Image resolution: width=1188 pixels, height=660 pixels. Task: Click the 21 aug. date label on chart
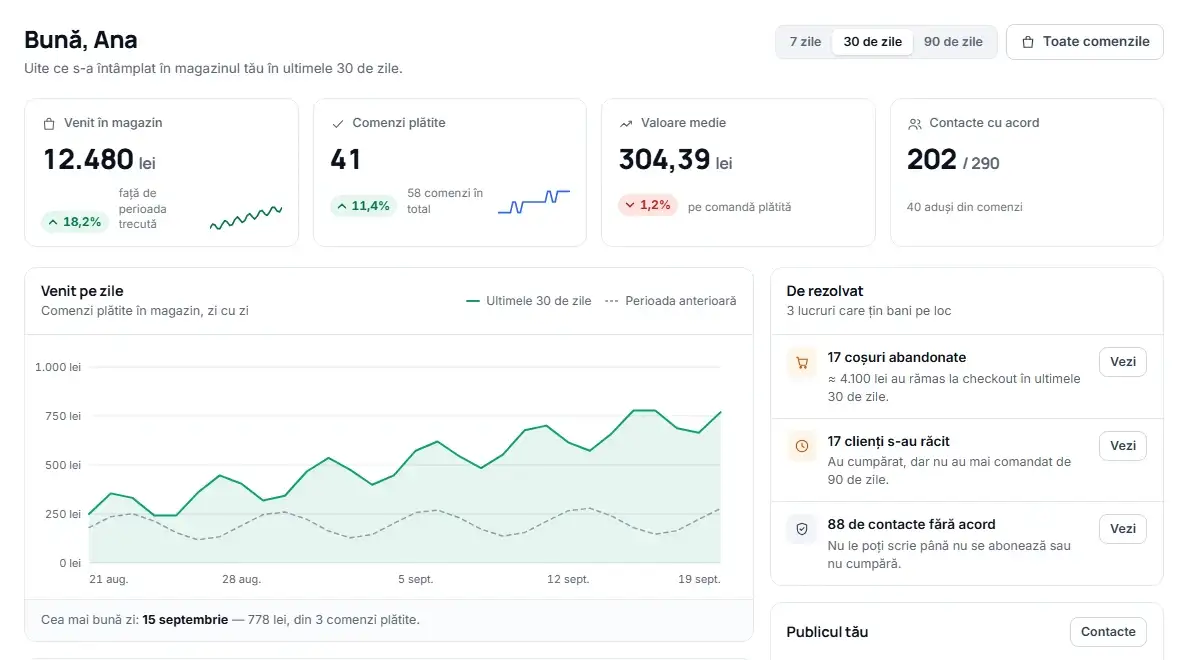pos(108,580)
